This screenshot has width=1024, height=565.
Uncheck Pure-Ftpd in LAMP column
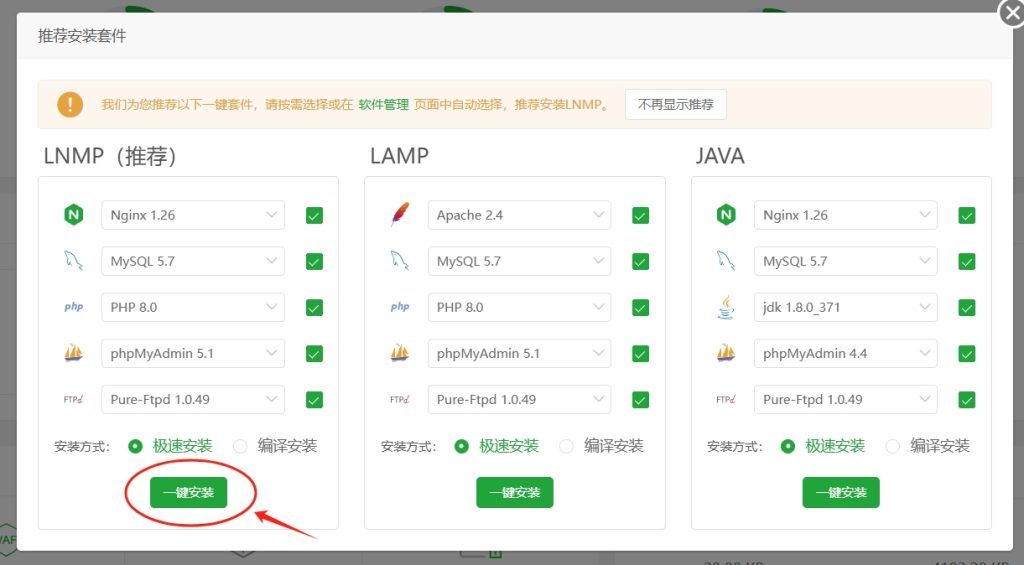pyautogui.click(x=641, y=400)
